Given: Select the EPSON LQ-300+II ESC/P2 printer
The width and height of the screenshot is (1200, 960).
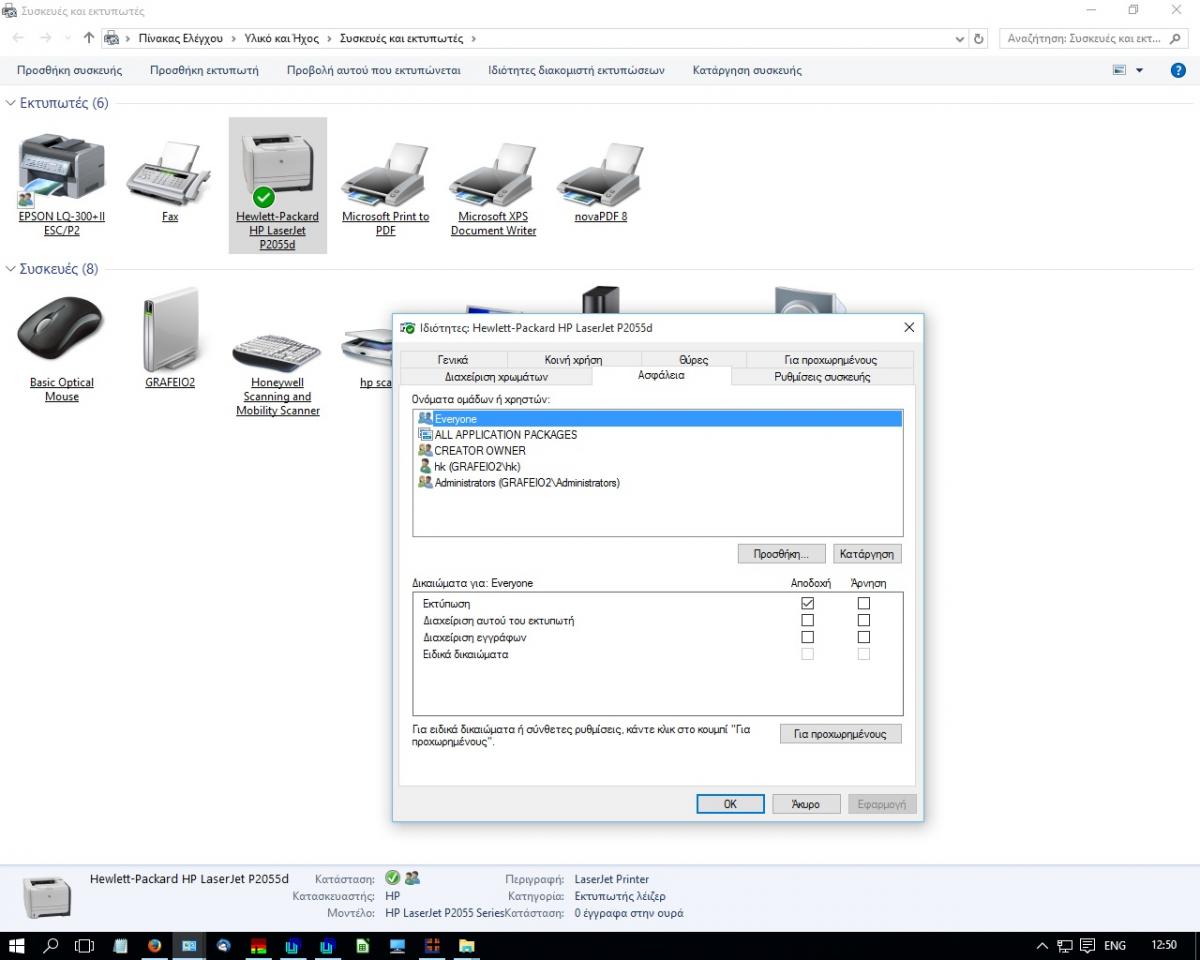Looking at the screenshot, I should (61, 185).
